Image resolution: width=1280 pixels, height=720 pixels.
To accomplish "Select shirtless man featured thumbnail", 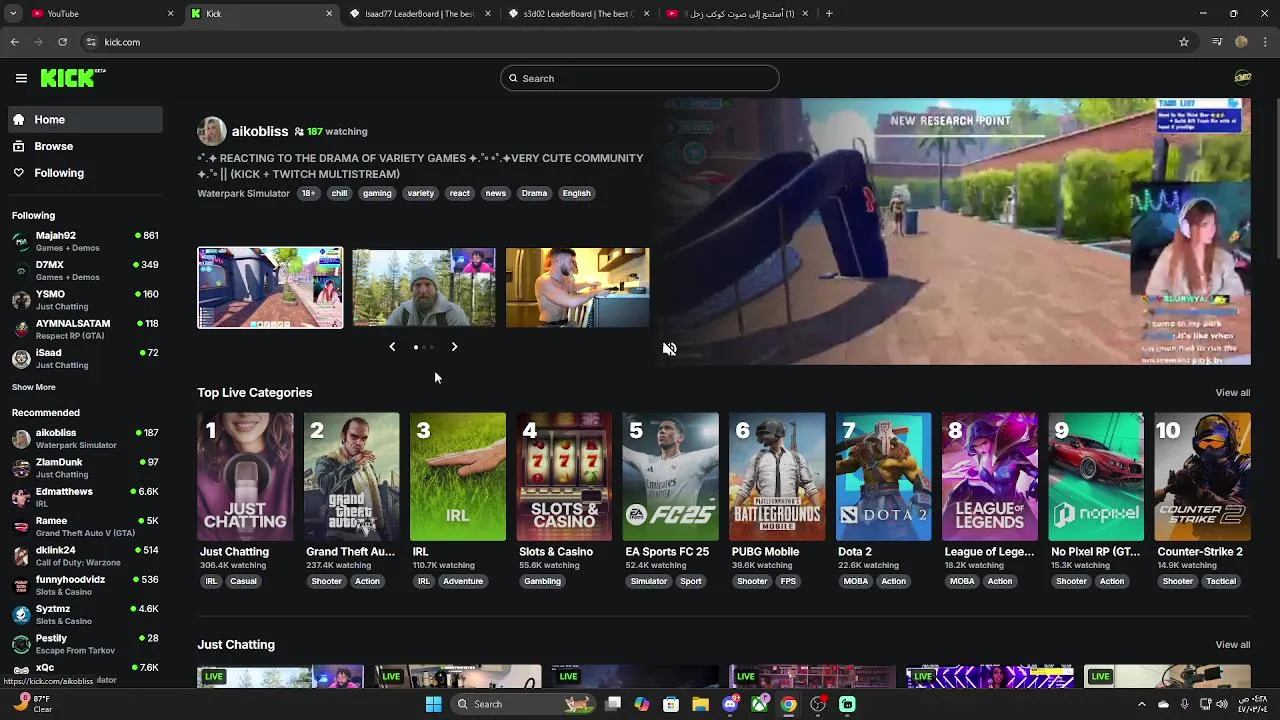I will [577, 287].
